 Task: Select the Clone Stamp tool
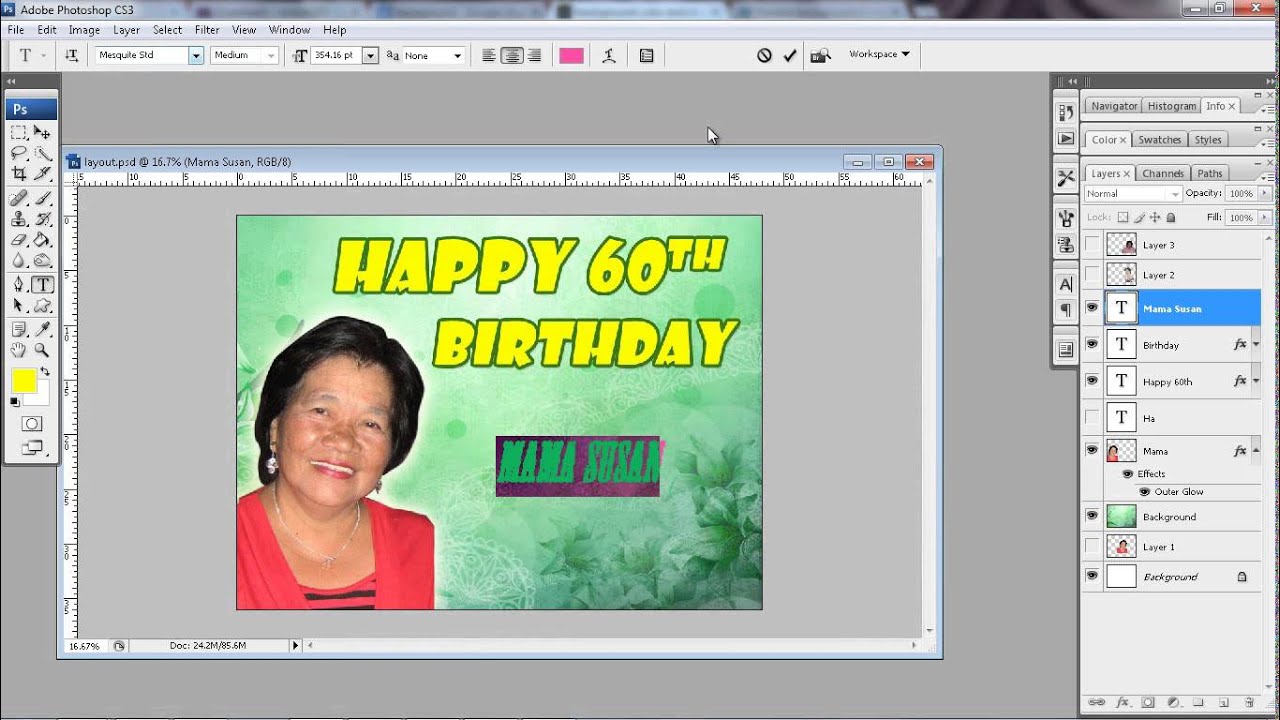pos(19,219)
